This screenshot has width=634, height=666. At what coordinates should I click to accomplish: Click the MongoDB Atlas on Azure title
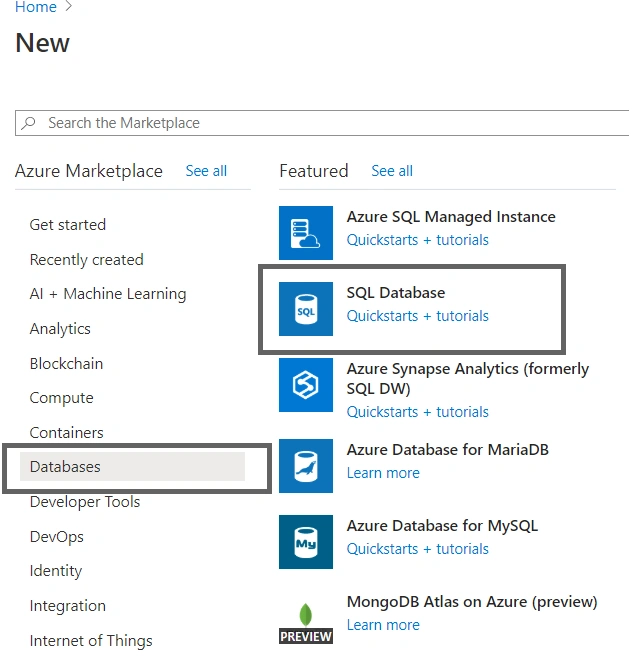pos(472,602)
